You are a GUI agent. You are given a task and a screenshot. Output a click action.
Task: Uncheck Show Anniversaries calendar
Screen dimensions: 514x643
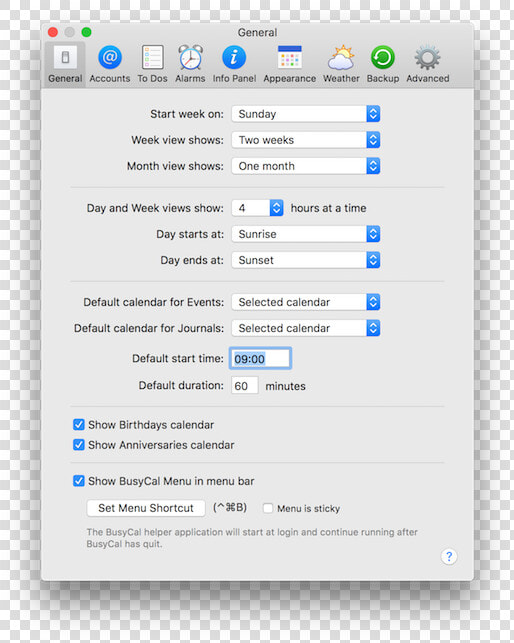[79, 445]
